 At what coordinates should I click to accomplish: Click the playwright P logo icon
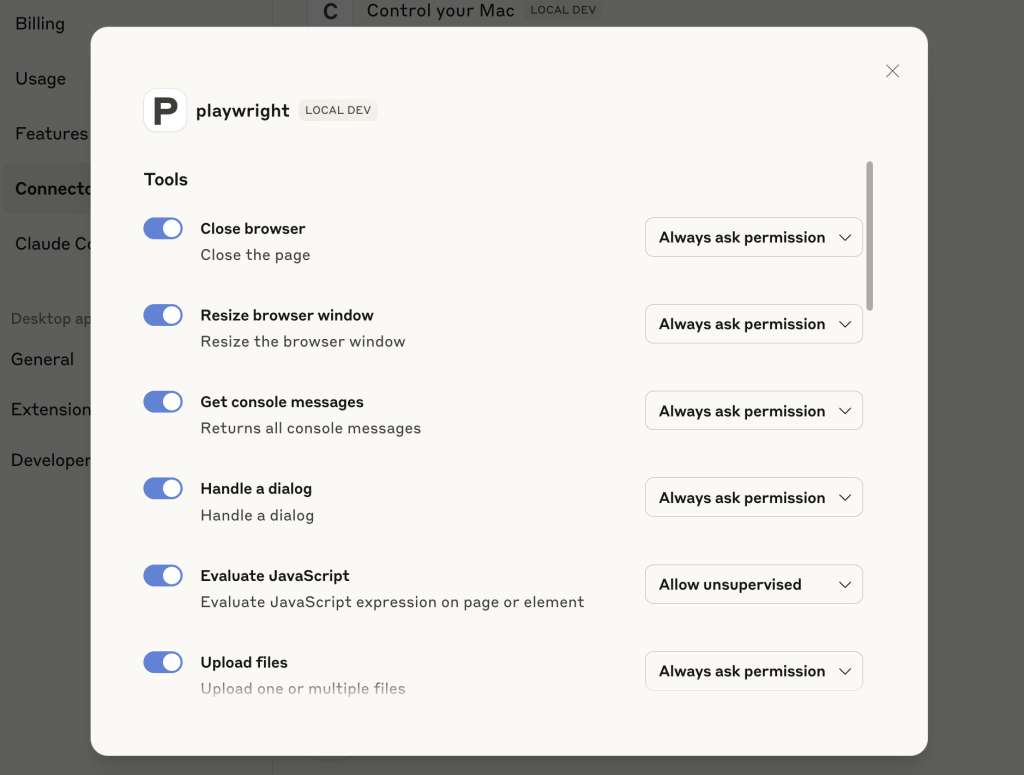(x=165, y=110)
